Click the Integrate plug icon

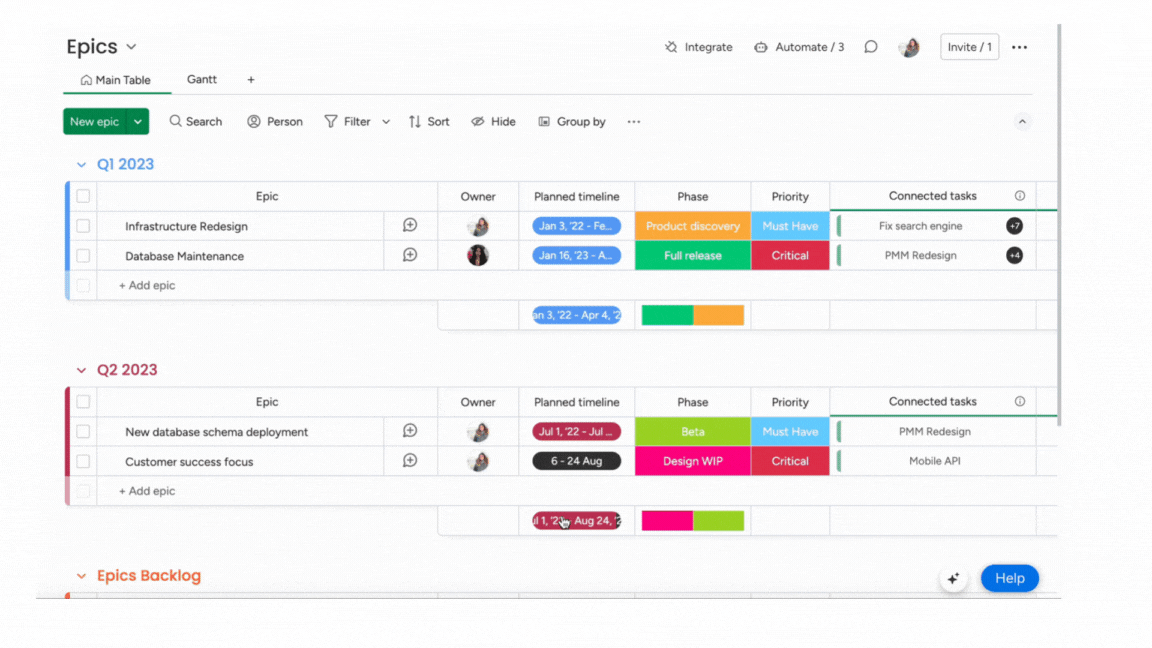pos(671,47)
